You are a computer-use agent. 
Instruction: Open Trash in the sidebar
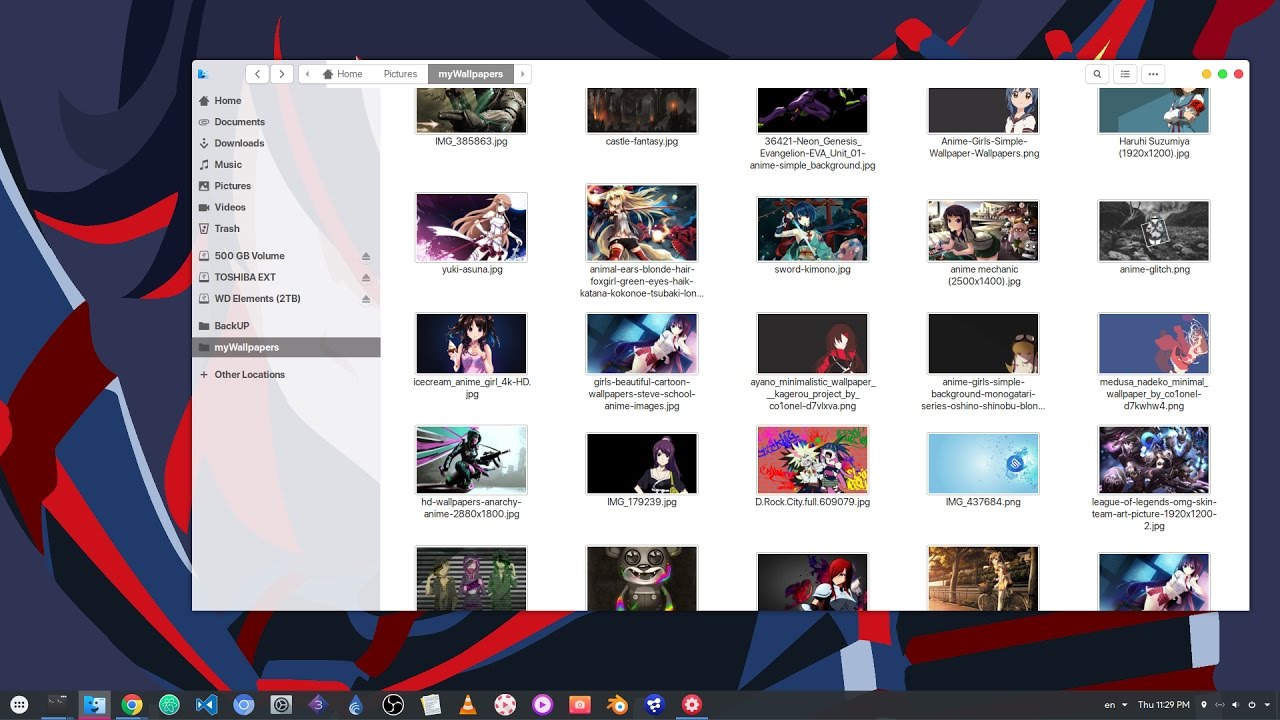pos(286,228)
